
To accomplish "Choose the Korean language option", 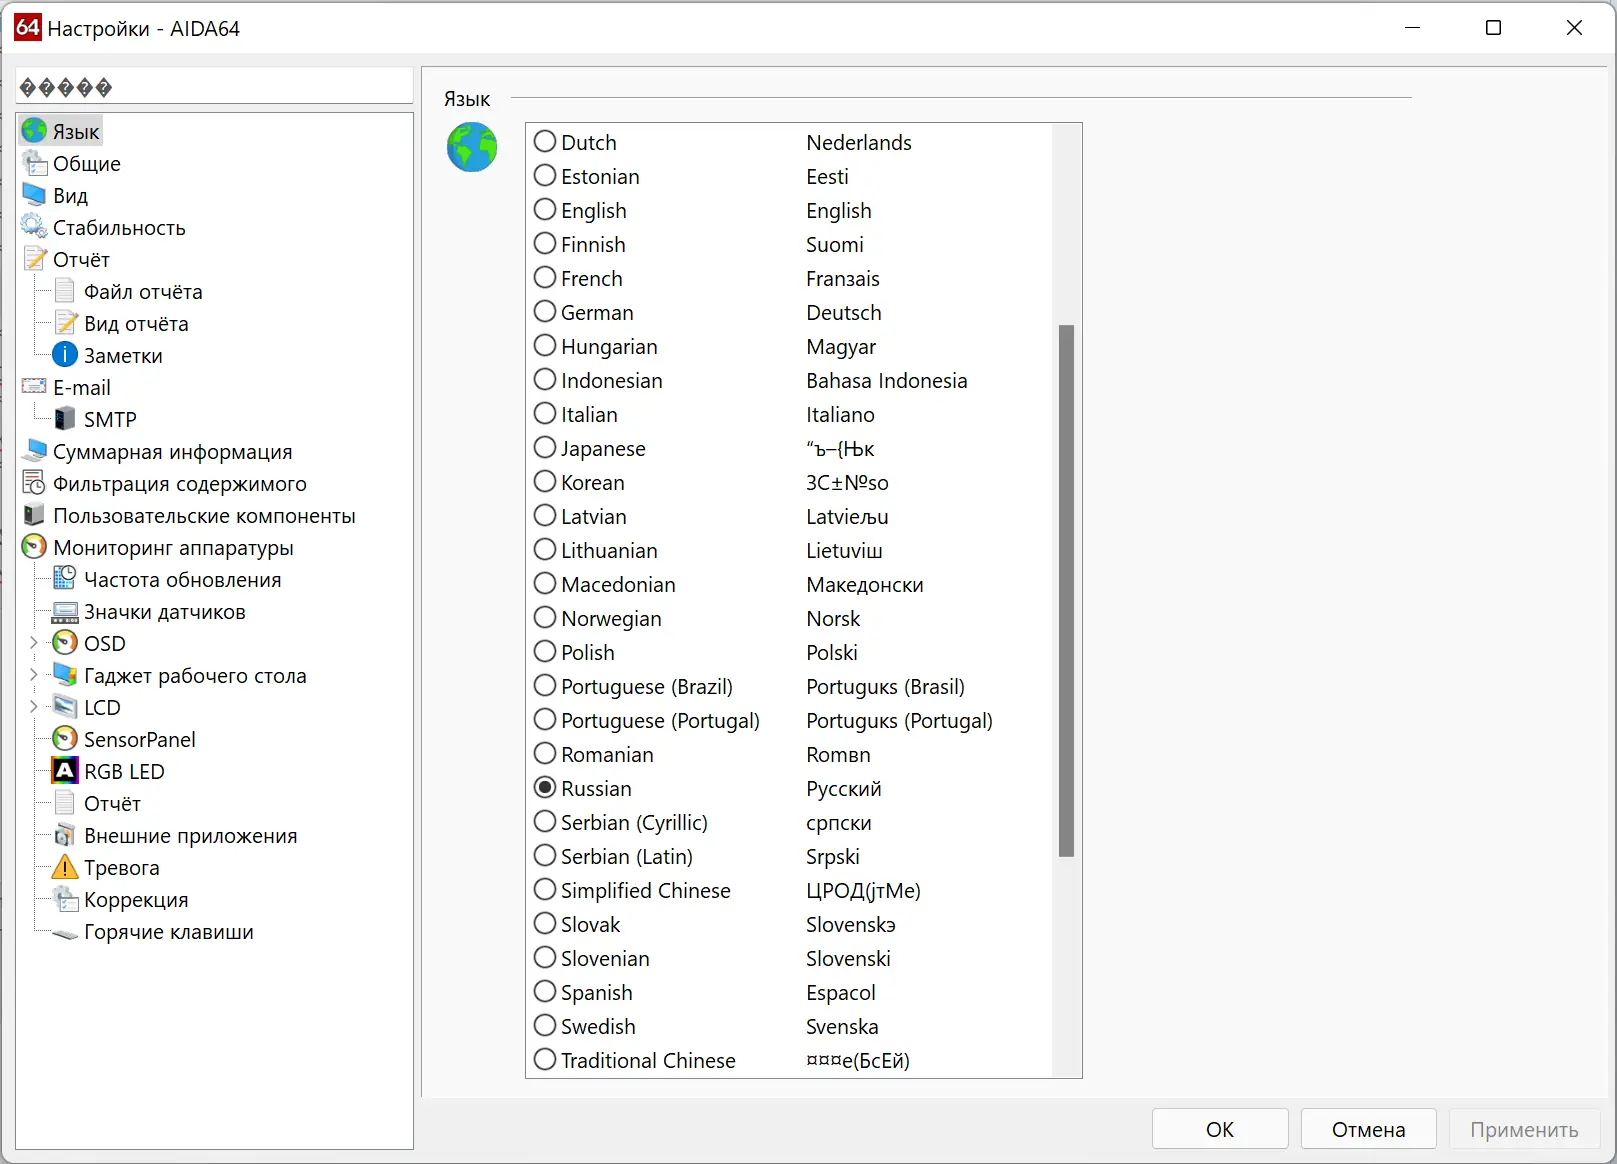I will (x=545, y=482).
